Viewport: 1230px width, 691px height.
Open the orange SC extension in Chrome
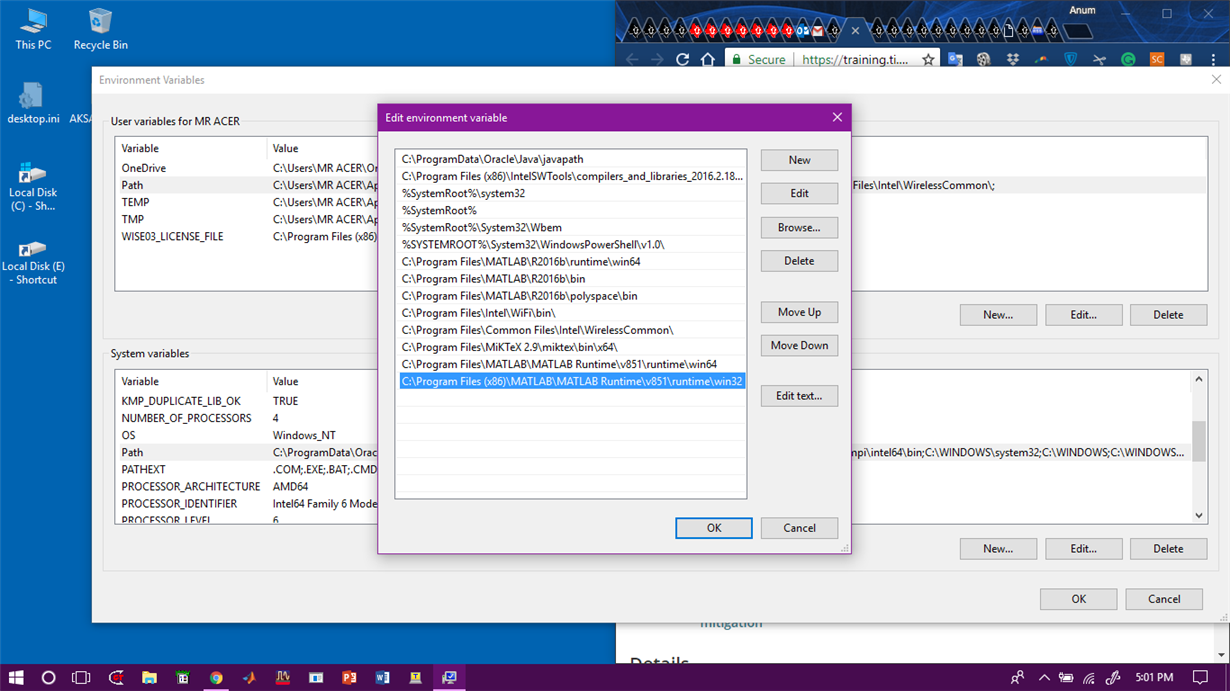click(x=1157, y=60)
